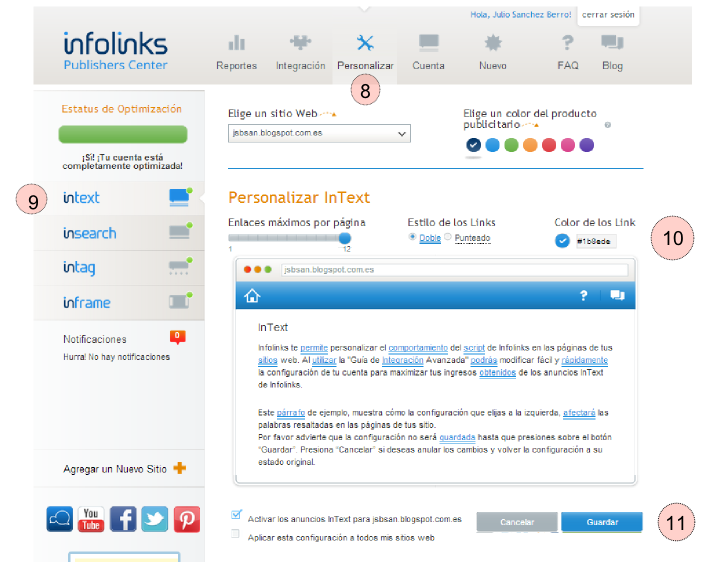Click the intext ad unit icon
718x562 pixels.
[x=180, y=197]
